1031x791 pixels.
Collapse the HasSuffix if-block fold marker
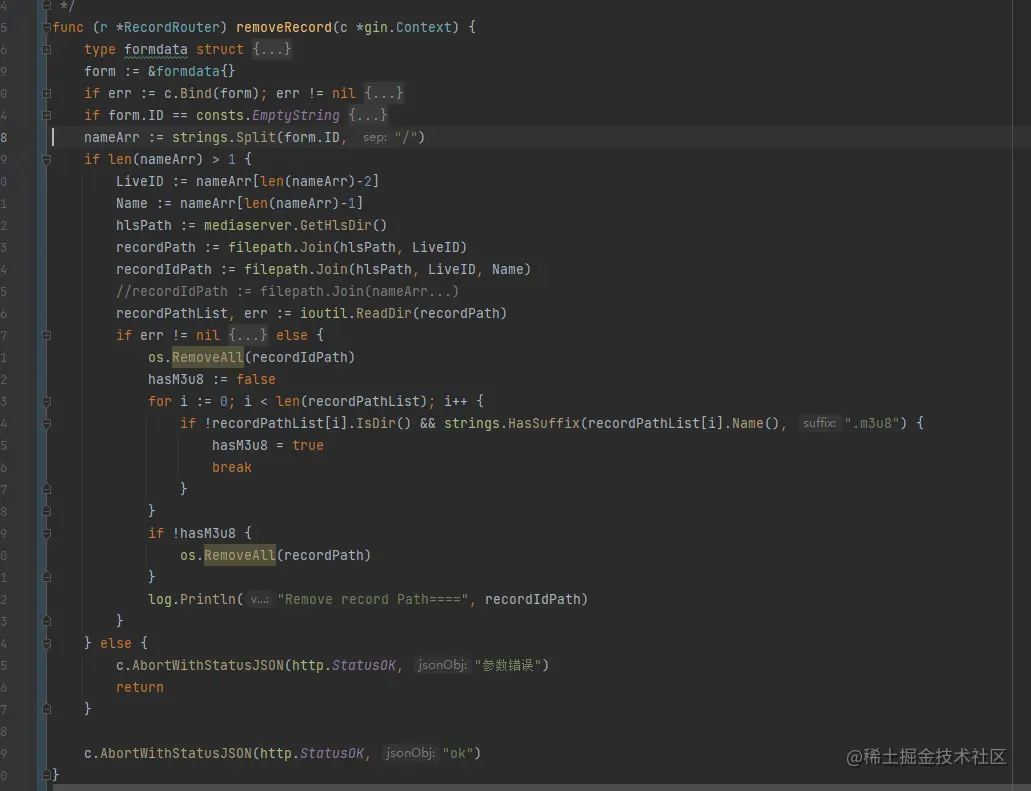click(47, 423)
